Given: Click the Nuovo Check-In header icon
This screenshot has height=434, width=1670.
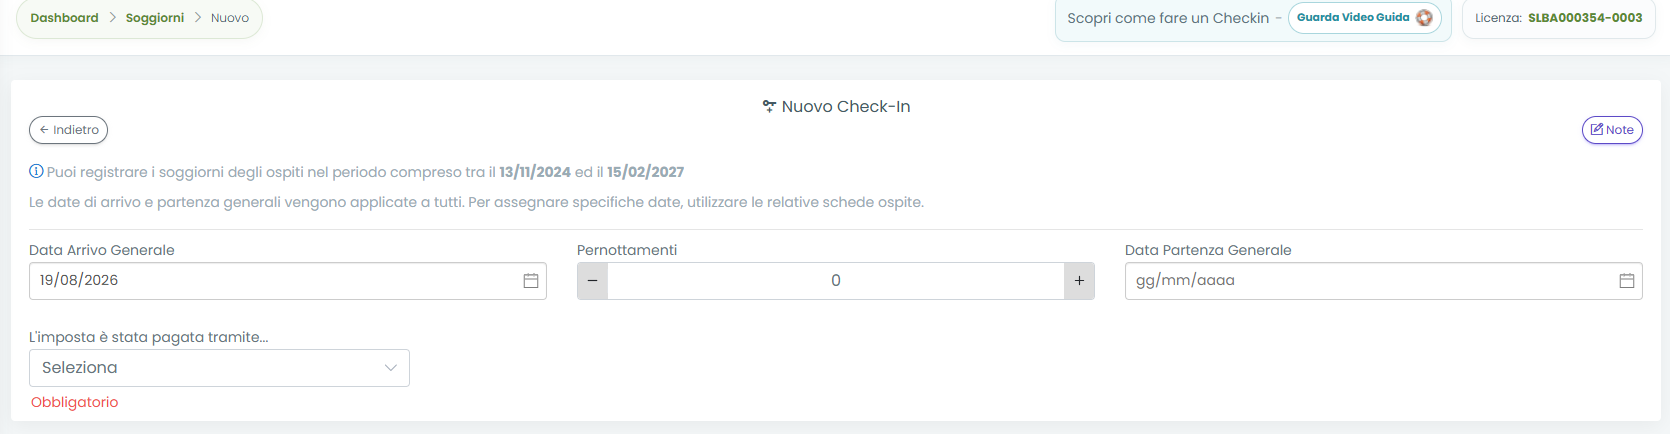Looking at the screenshot, I should point(769,106).
